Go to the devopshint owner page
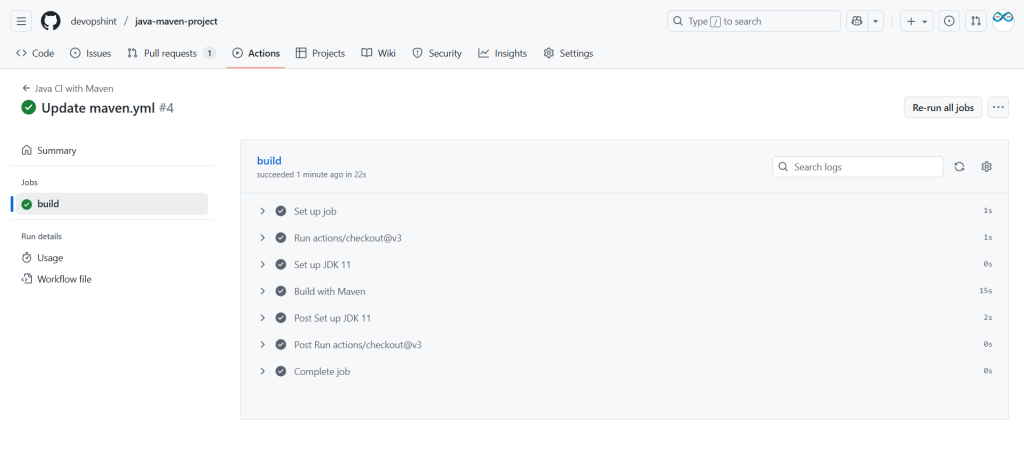Screen dimensions: 1024x463 coord(93,21)
